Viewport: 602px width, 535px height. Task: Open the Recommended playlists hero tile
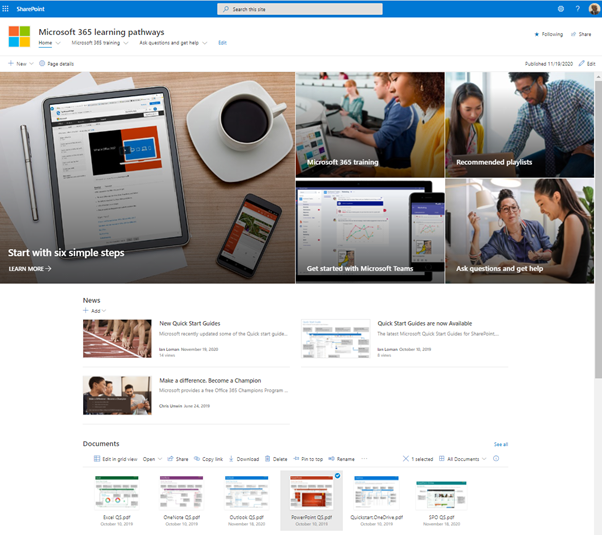(519, 124)
